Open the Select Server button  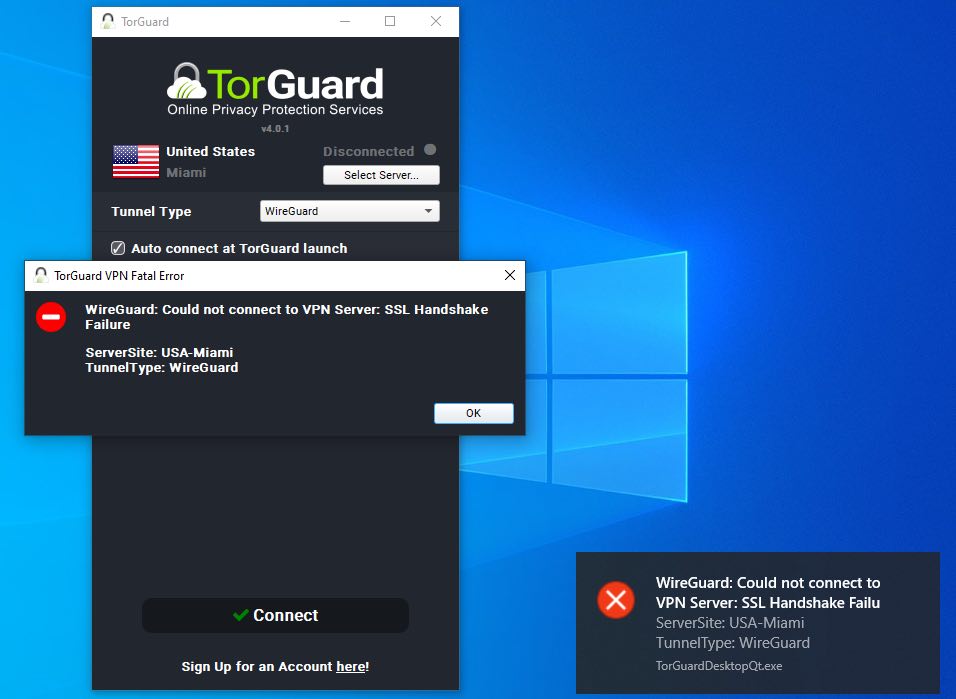(381, 175)
